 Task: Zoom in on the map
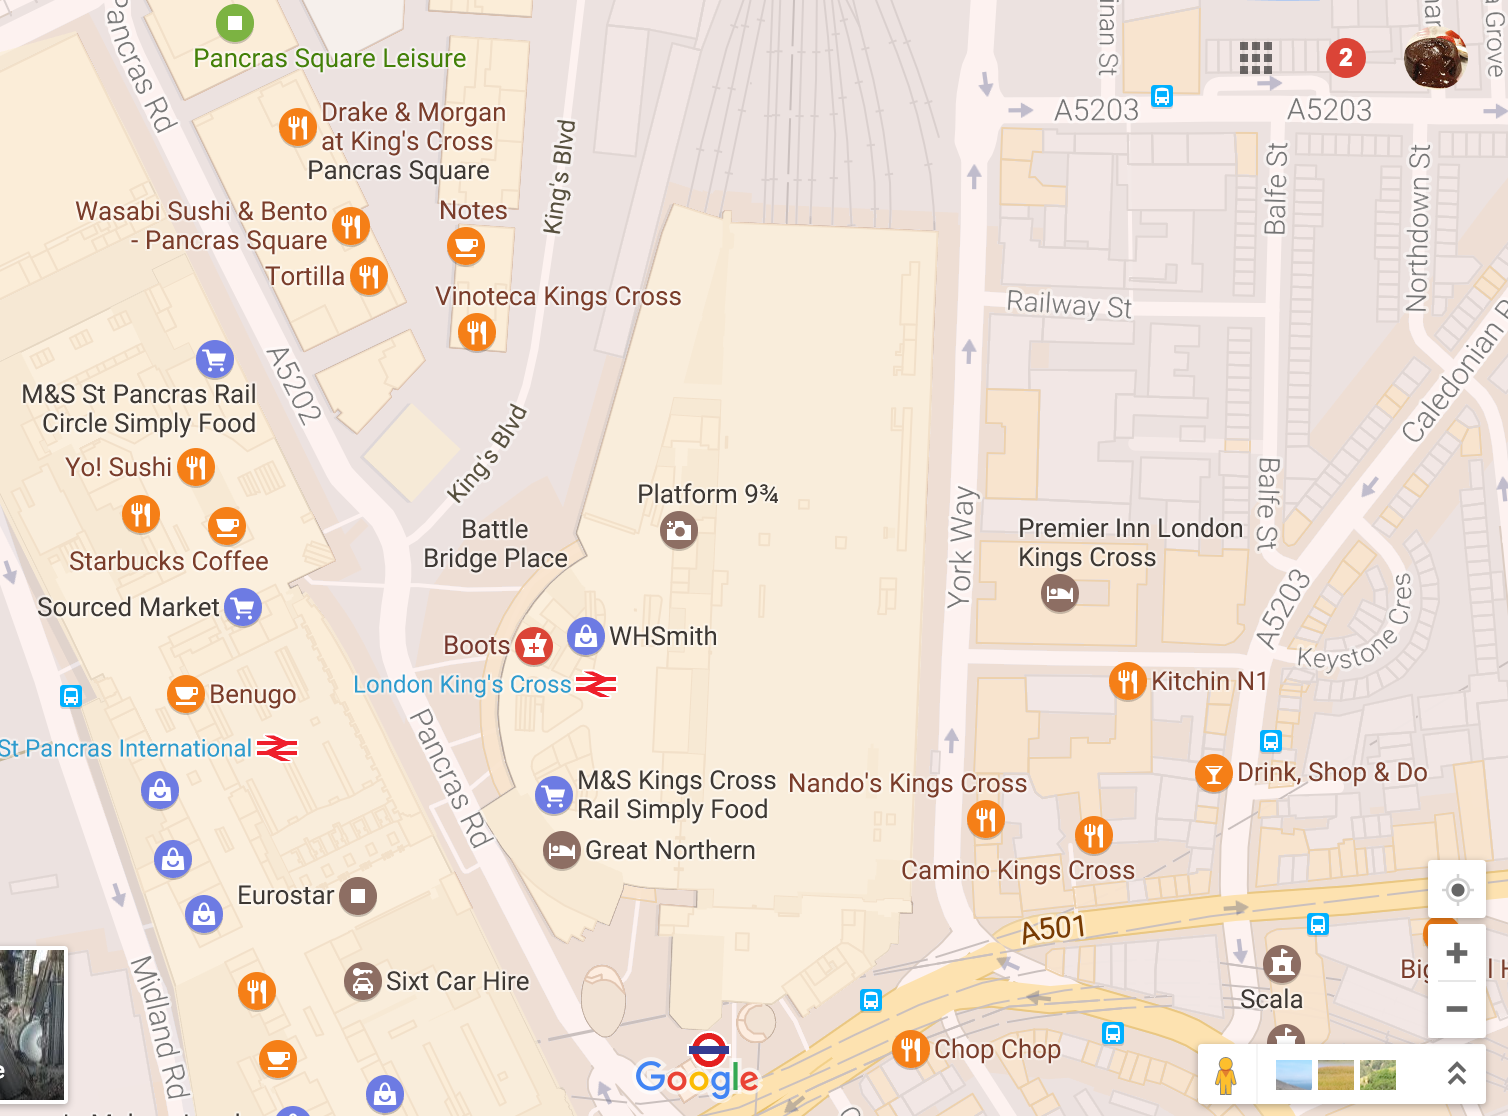pos(1457,953)
